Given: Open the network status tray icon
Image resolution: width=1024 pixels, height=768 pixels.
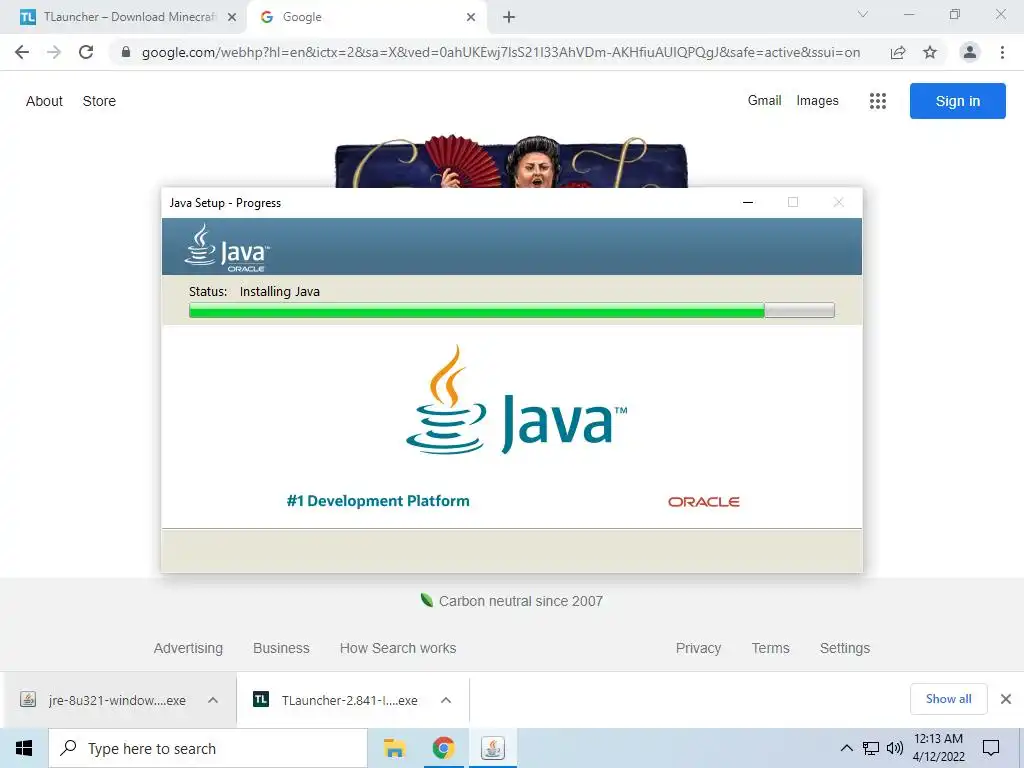Looking at the screenshot, I should point(871,748).
